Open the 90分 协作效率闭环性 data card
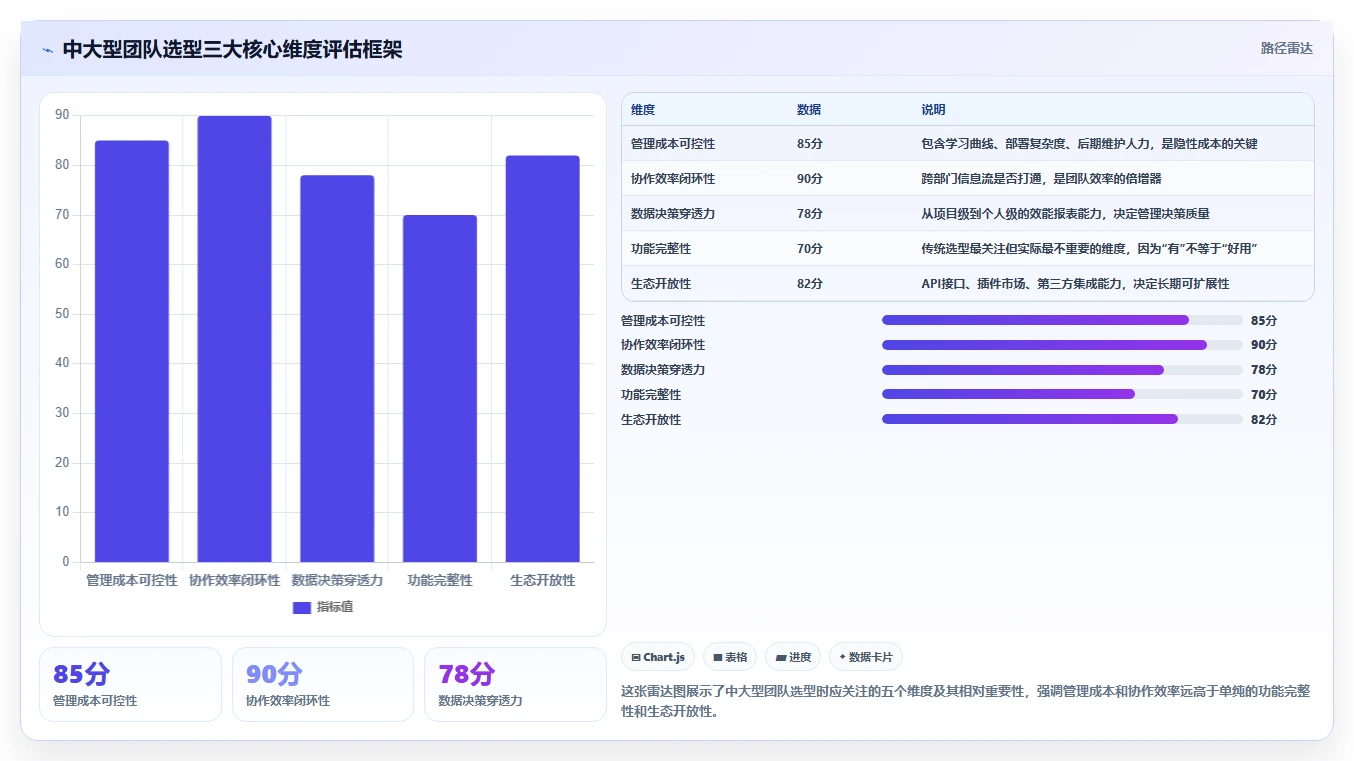This screenshot has width=1354, height=761. (323, 684)
